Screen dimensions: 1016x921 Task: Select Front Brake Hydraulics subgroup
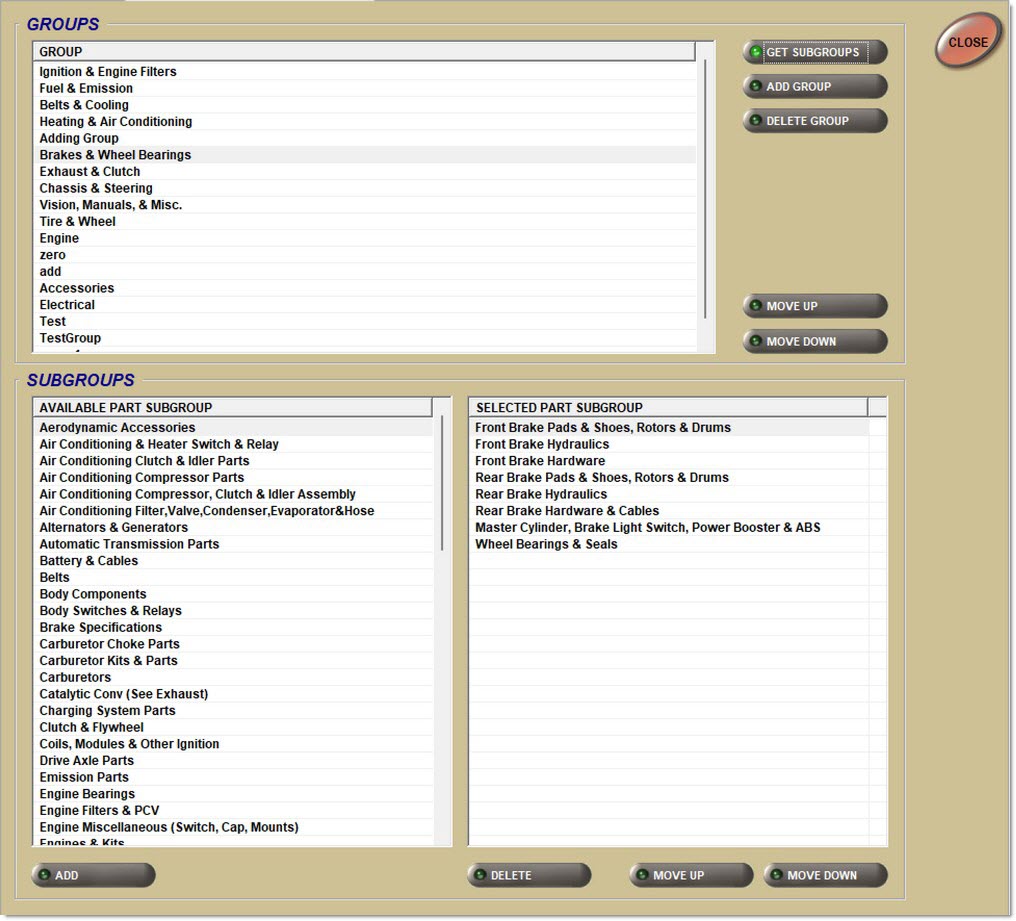coord(542,444)
